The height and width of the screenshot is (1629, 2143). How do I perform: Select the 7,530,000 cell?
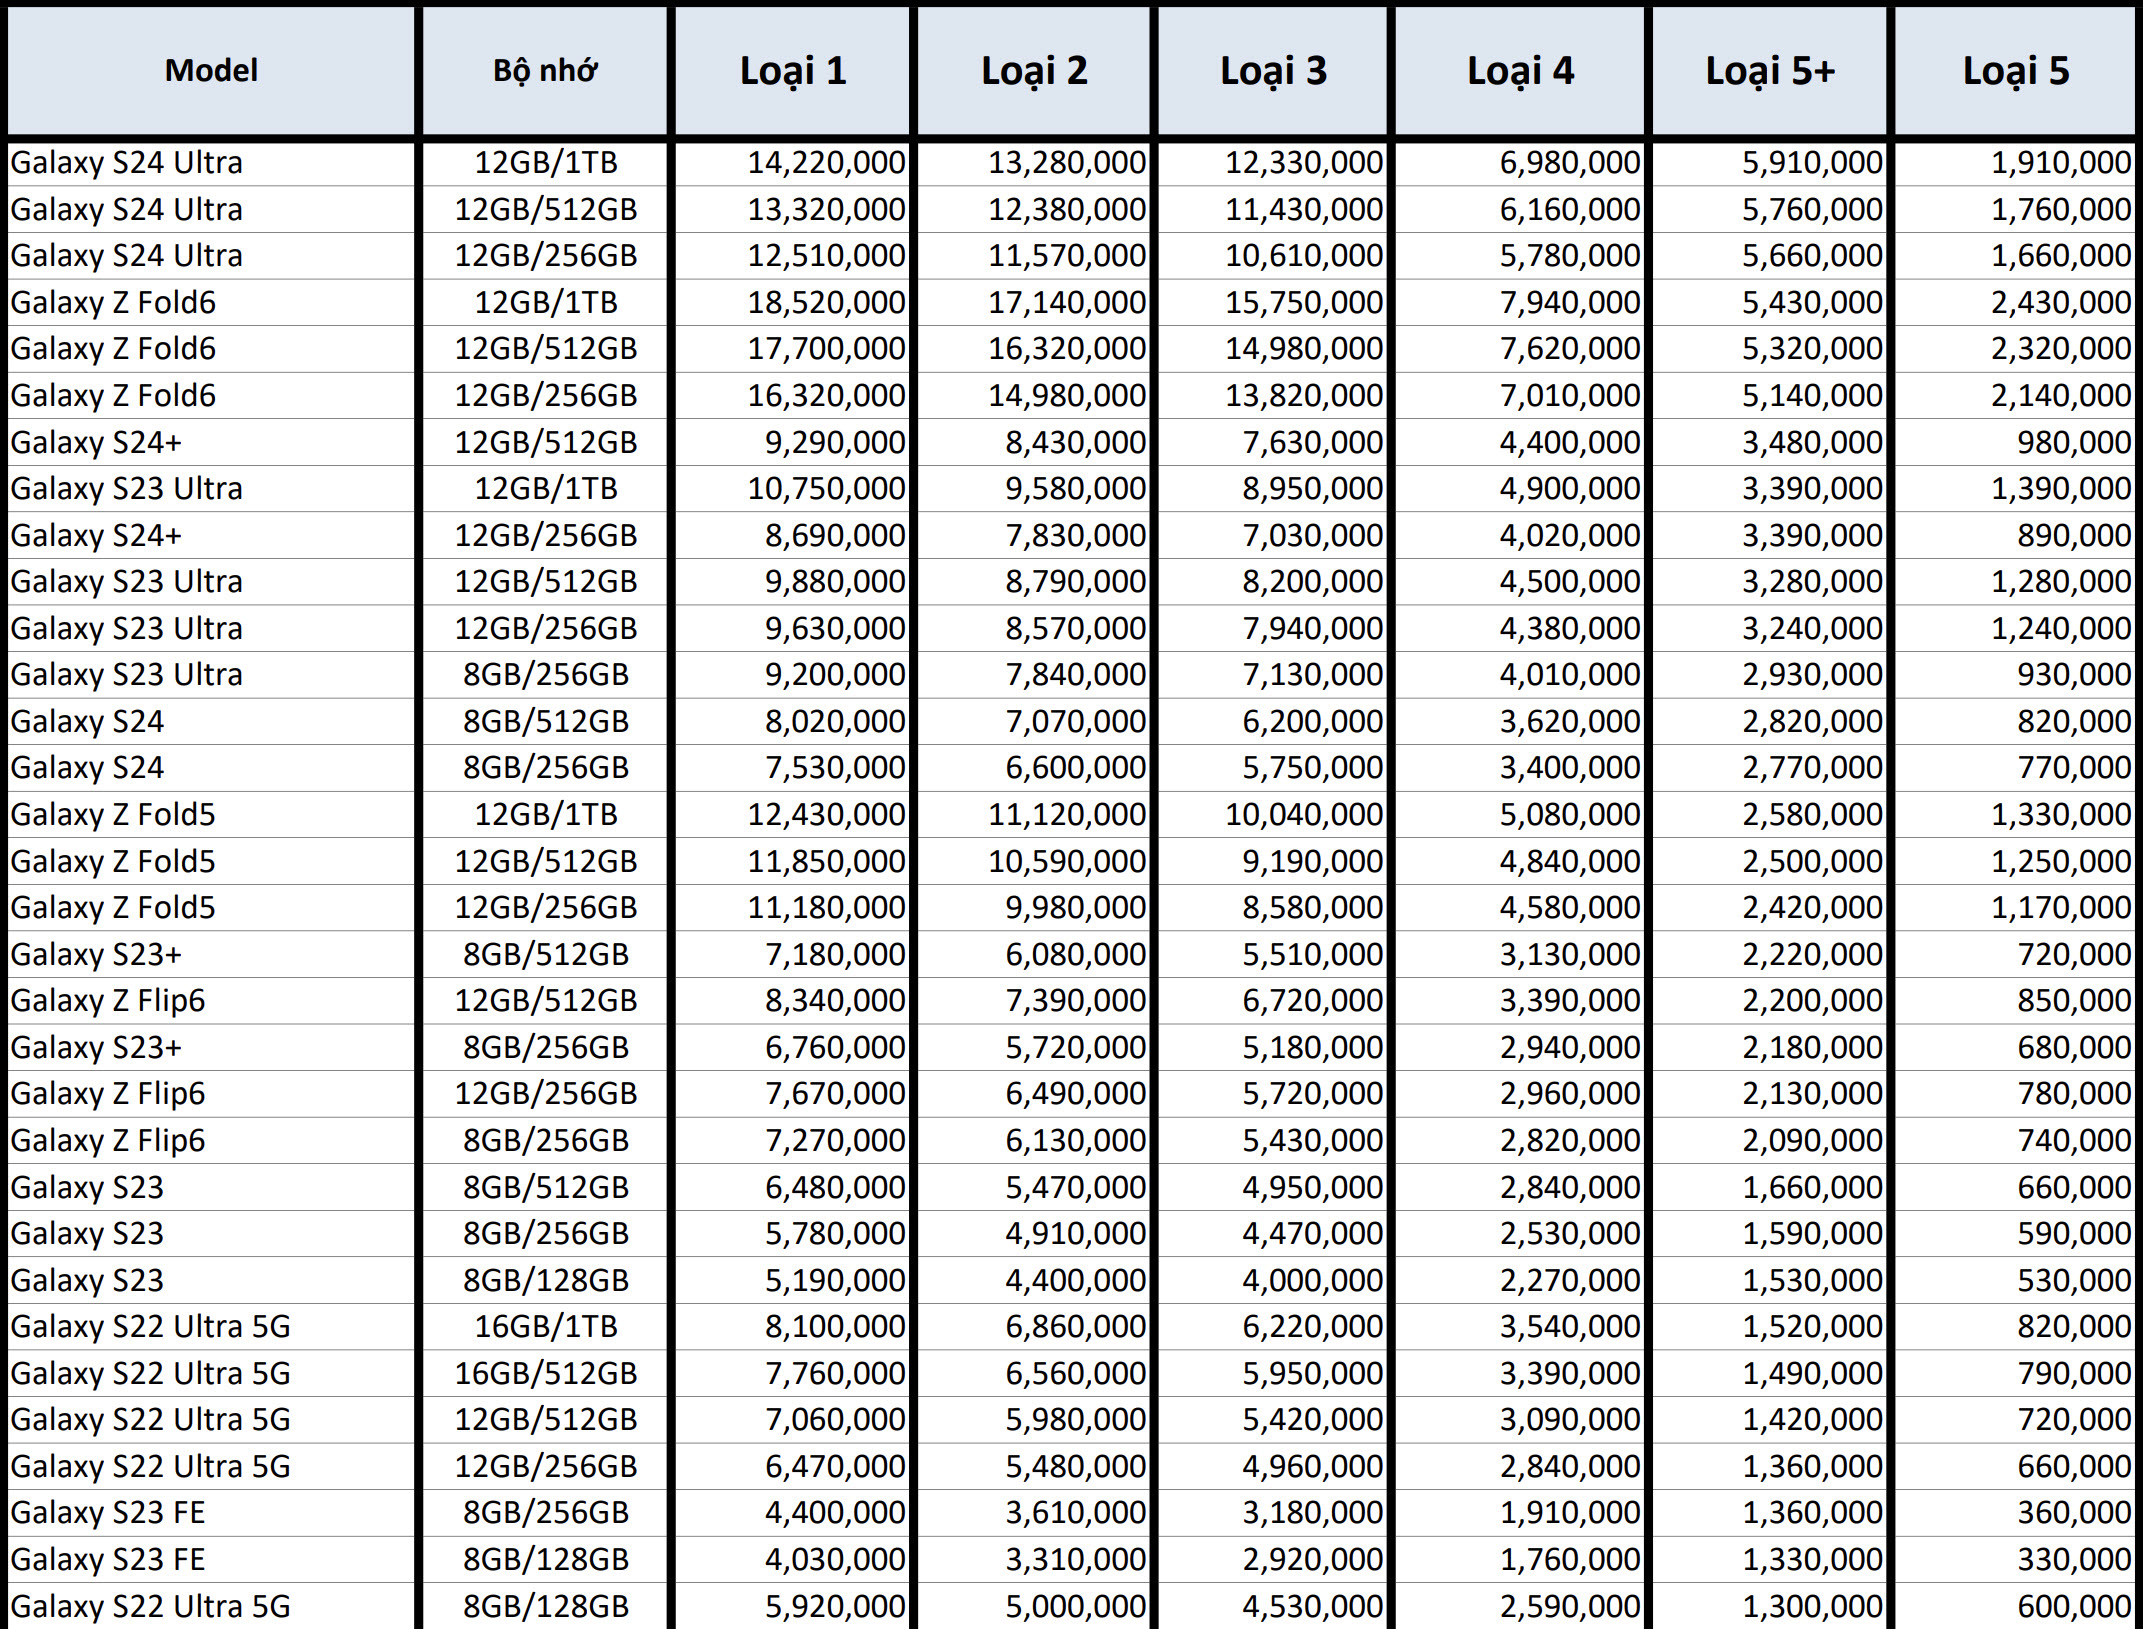(x=793, y=768)
